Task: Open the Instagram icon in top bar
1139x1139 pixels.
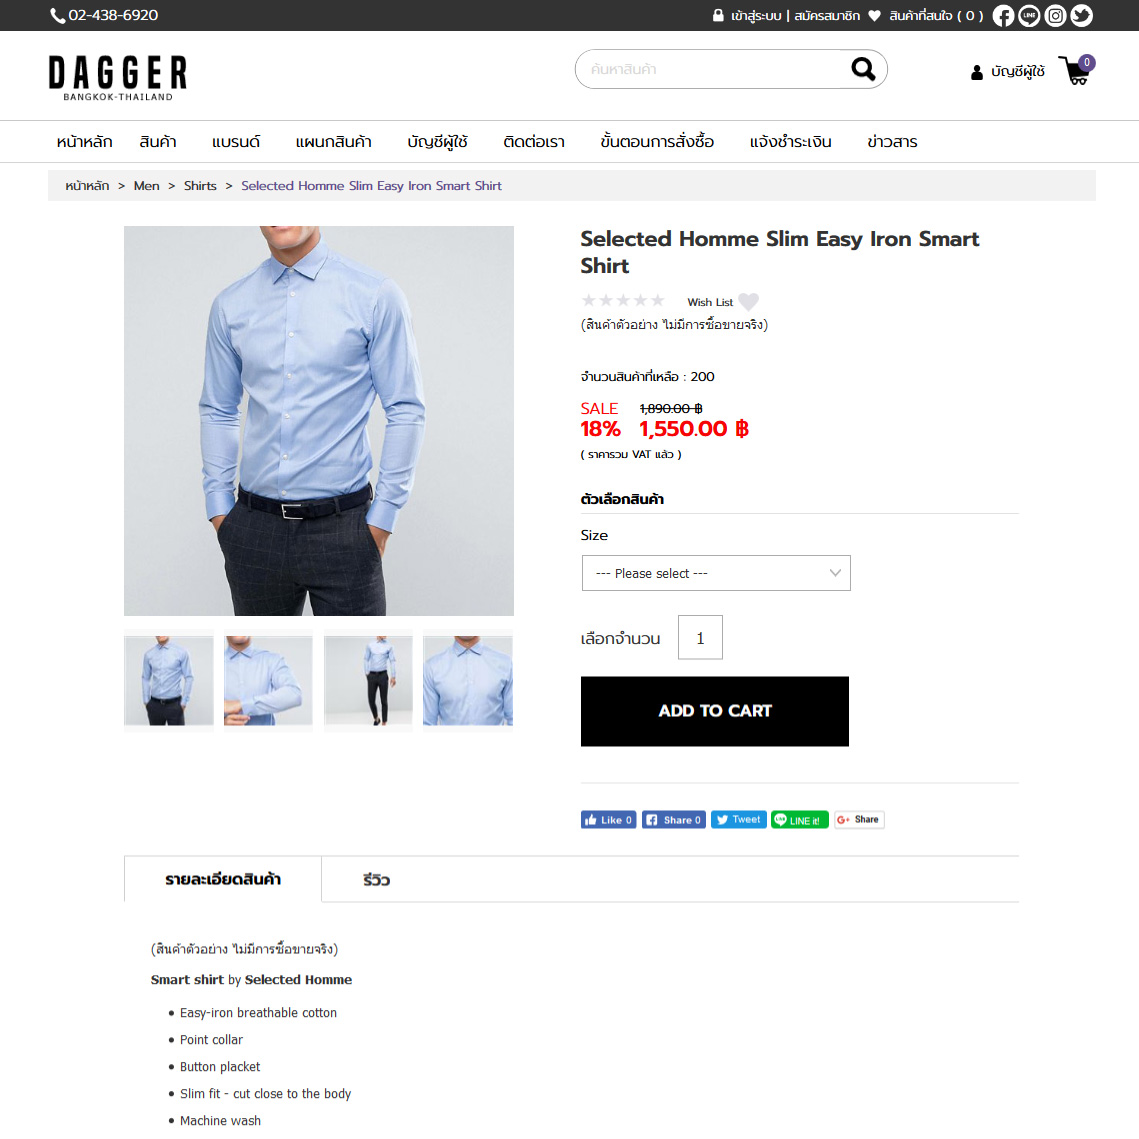Action: pos(1055,15)
